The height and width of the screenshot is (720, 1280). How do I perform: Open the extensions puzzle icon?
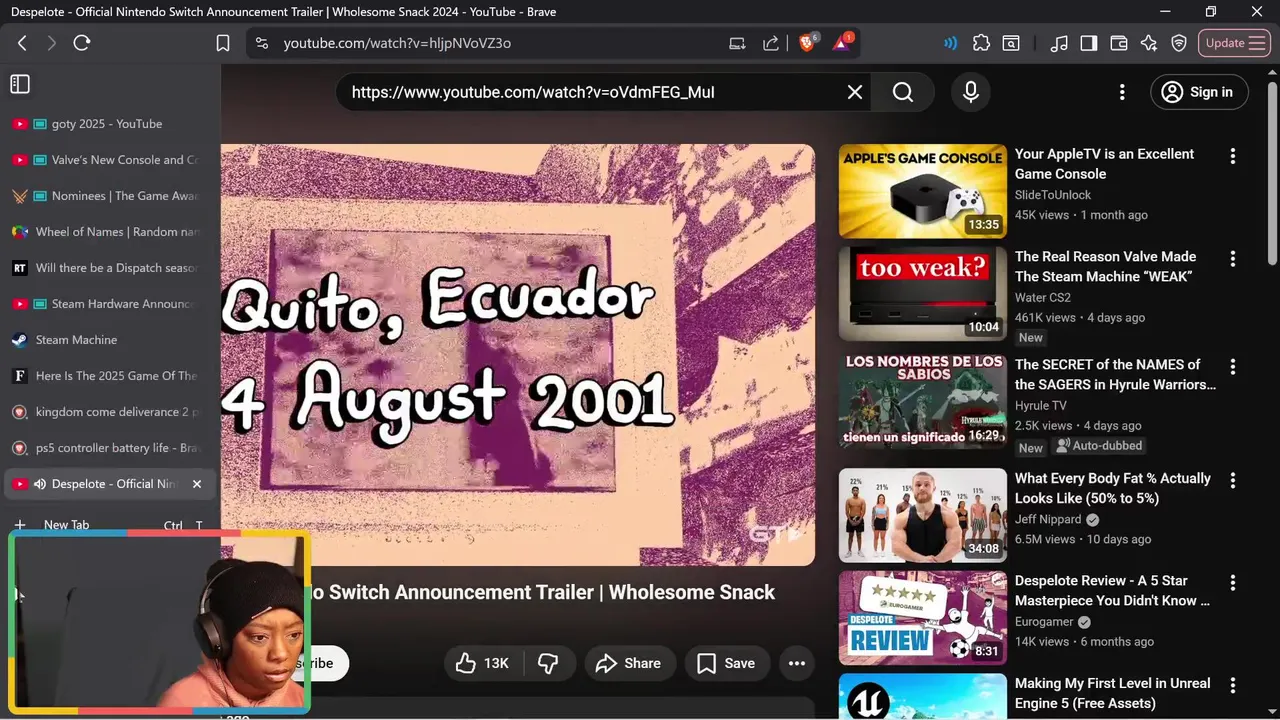click(981, 43)
